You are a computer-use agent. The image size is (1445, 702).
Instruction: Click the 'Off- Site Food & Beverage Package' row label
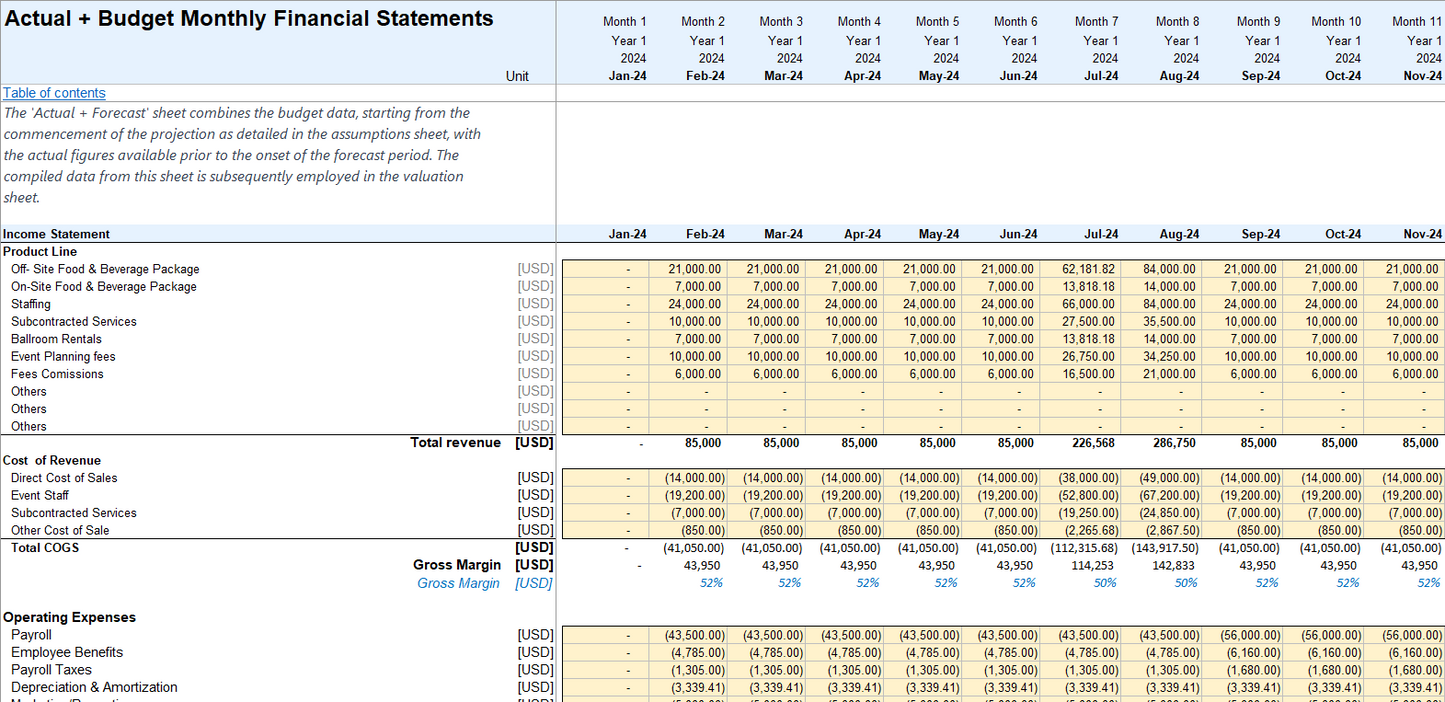(x=105, y=269)
